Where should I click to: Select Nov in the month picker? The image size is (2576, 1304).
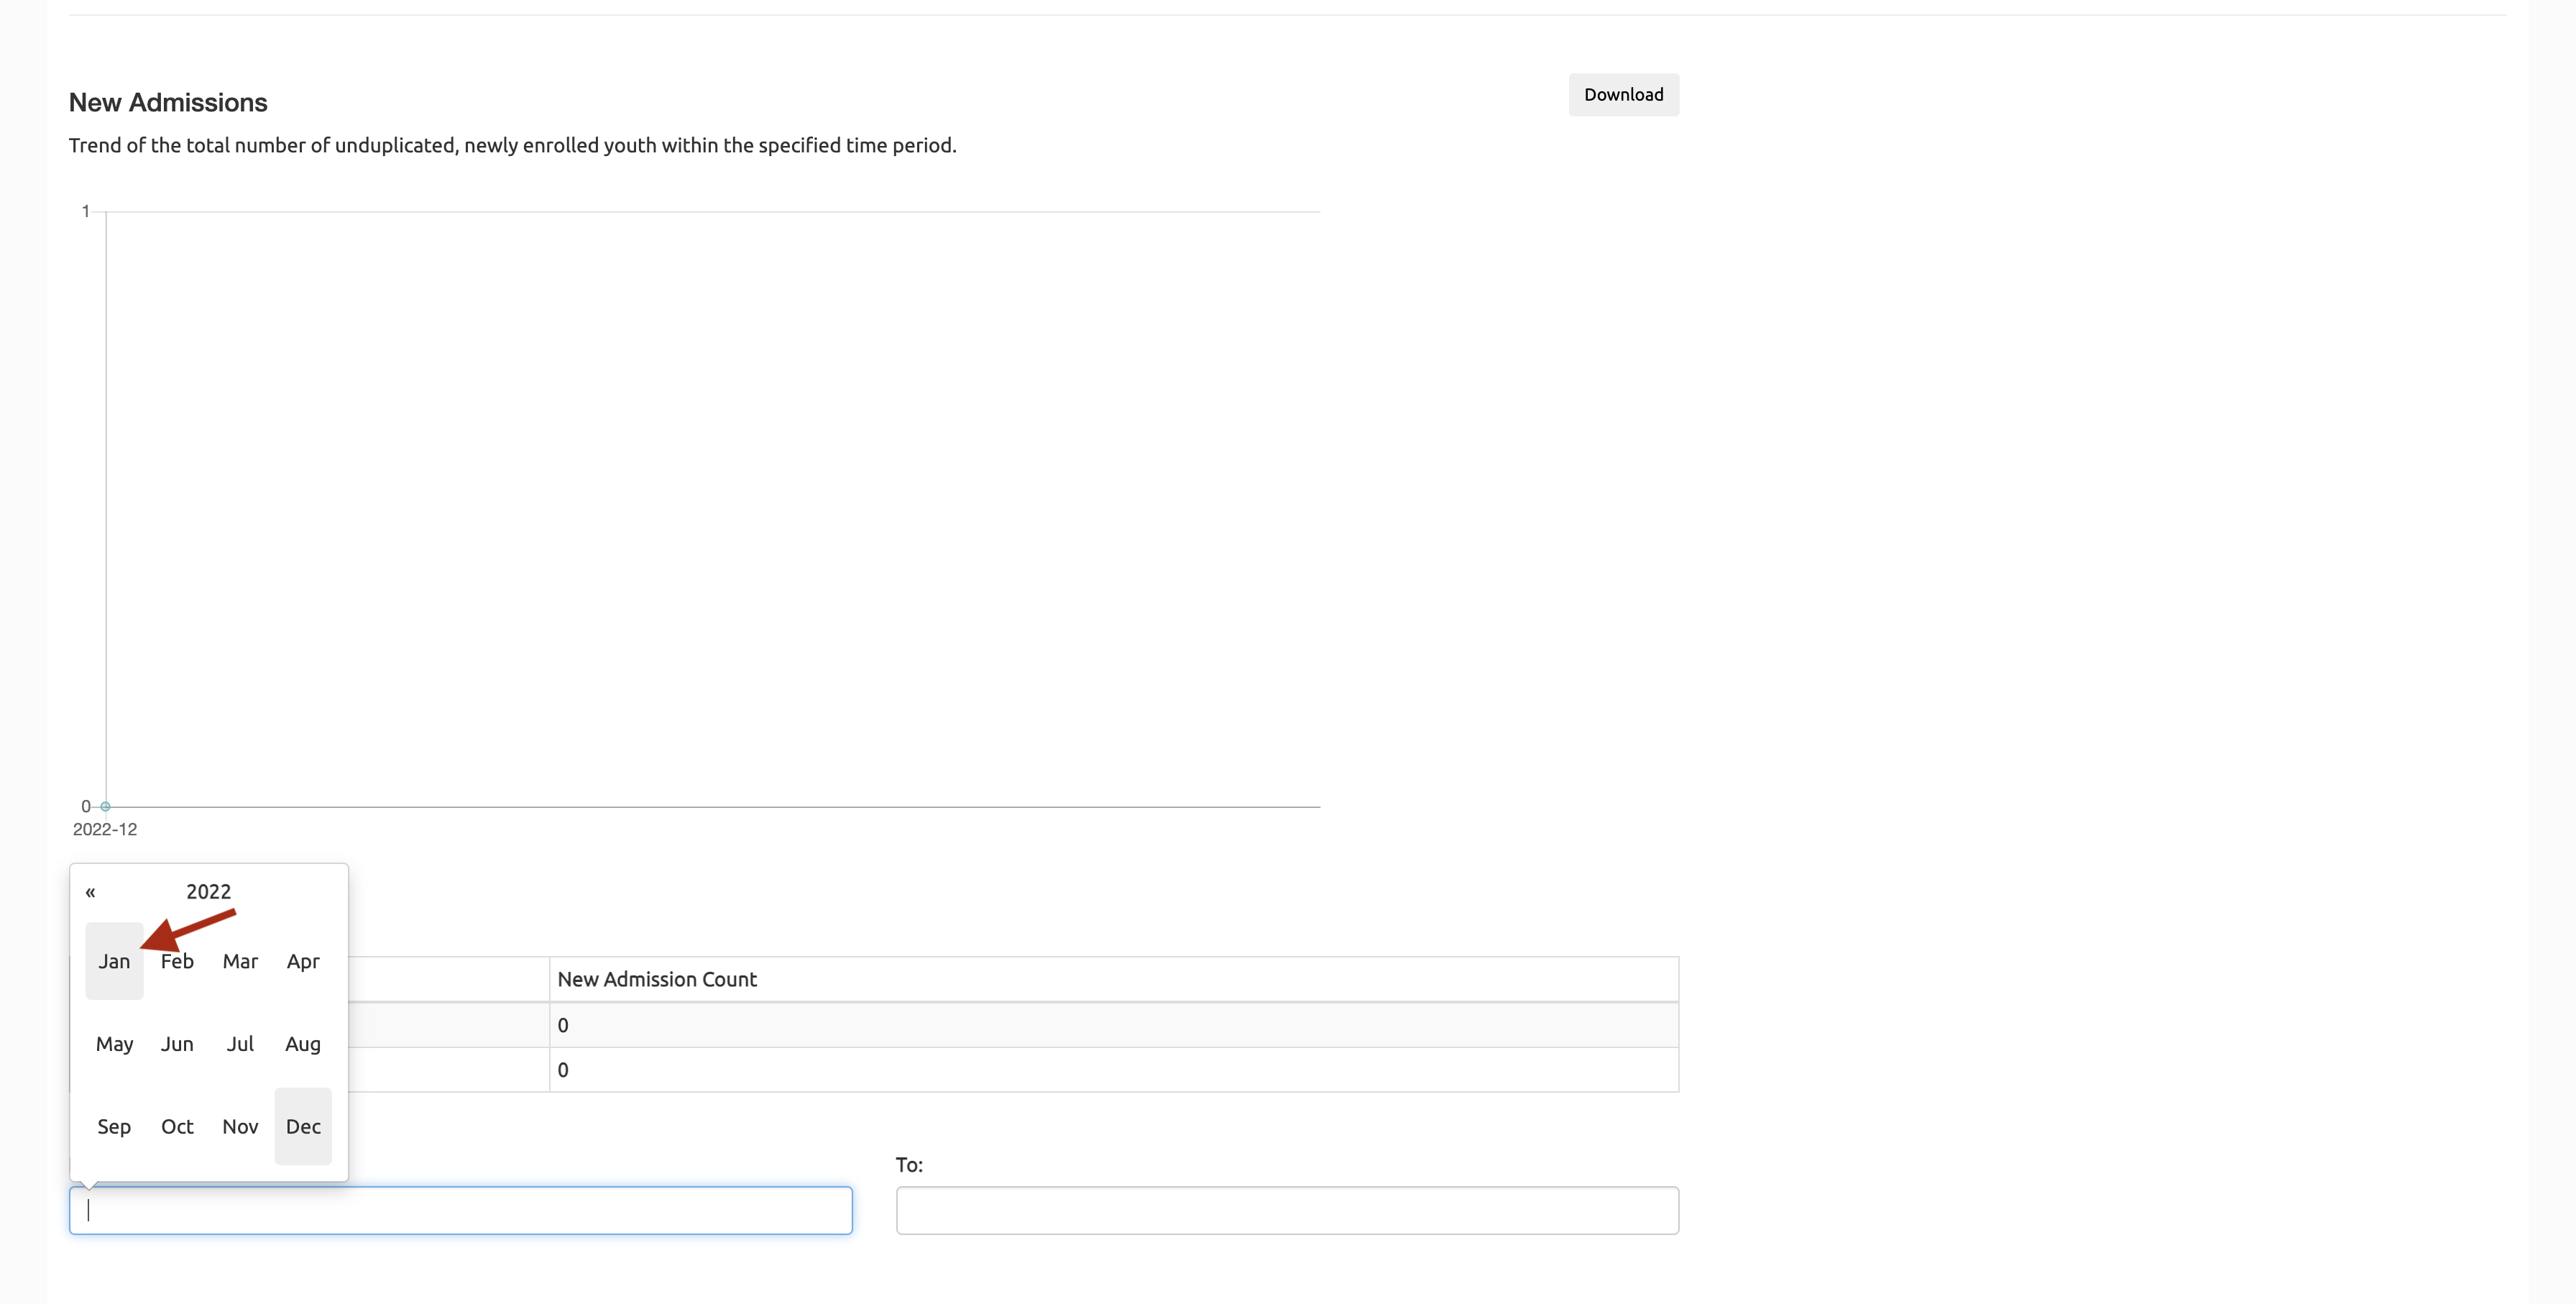(240, 1127)
